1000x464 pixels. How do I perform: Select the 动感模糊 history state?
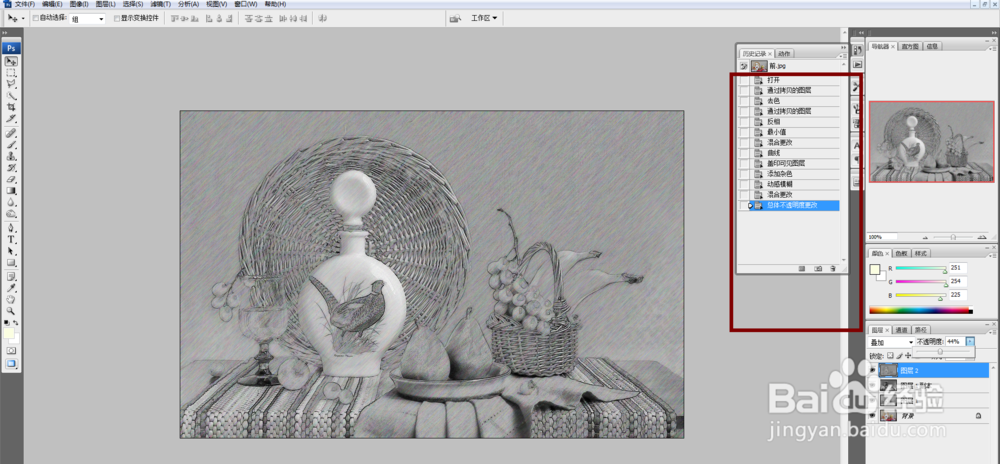(x=795, y=184)
